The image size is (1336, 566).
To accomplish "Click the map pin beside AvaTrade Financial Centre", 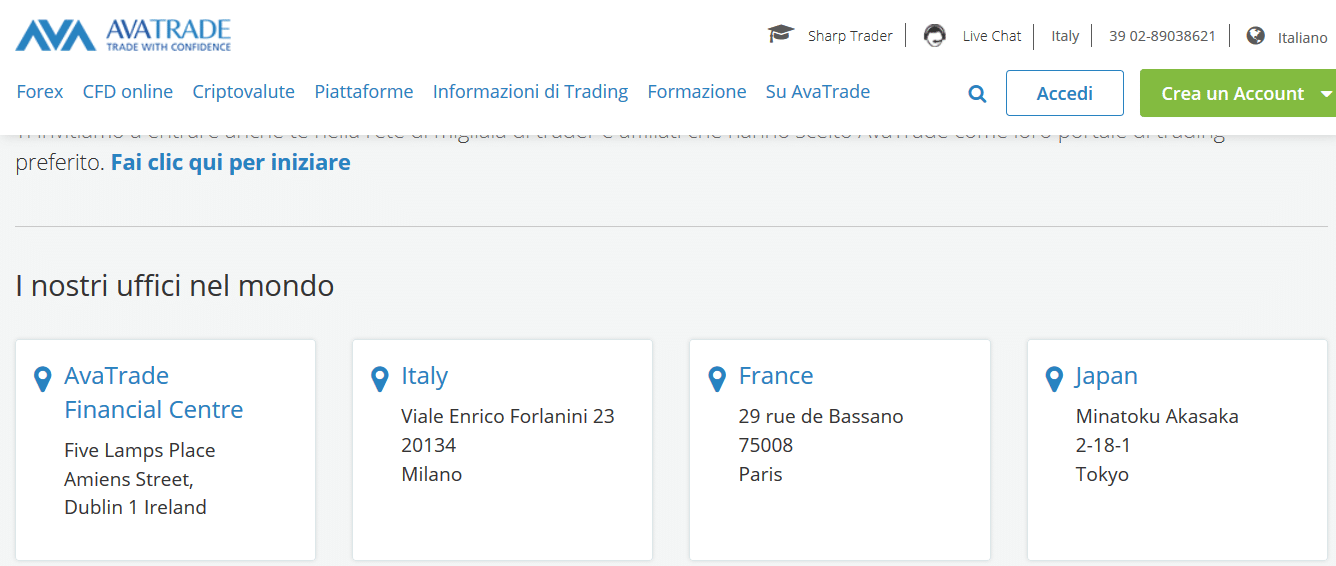I will tap(42, 379).
